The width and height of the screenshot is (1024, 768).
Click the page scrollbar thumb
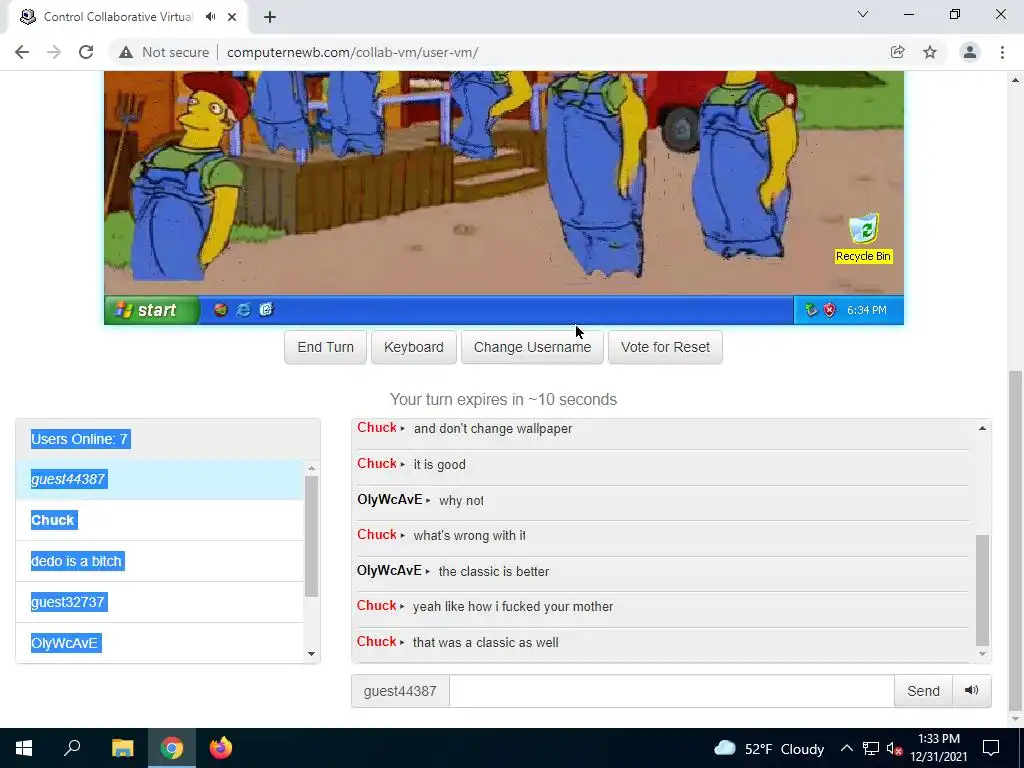pos(1016,541)
